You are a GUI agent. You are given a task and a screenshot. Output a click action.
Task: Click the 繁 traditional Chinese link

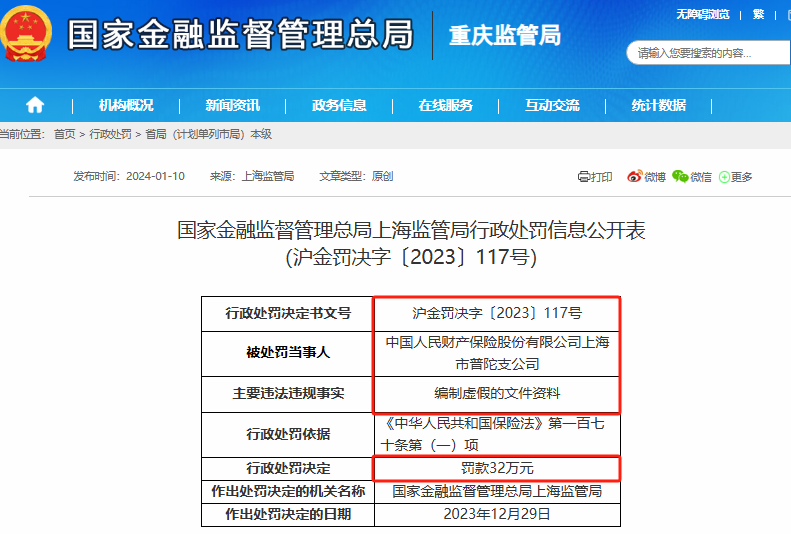758,14
